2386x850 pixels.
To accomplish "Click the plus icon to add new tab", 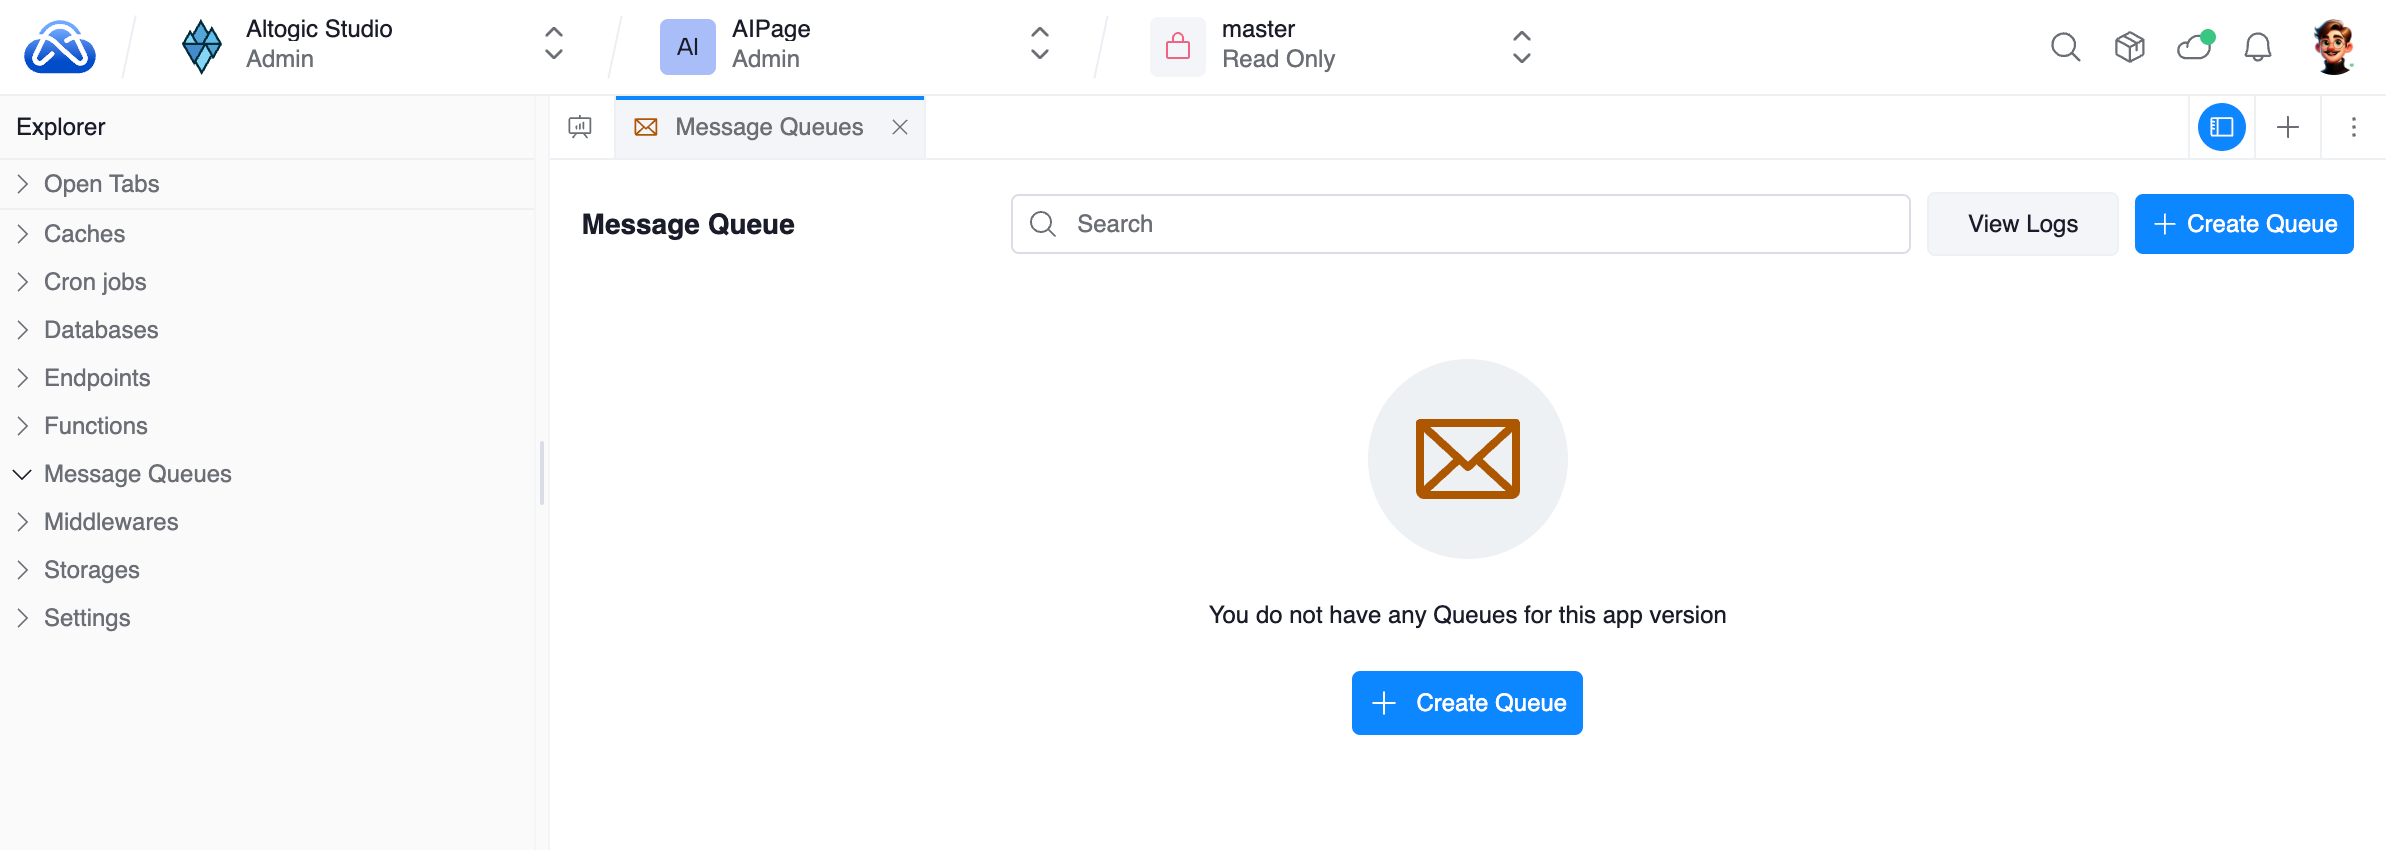I will pos(2288,127).
